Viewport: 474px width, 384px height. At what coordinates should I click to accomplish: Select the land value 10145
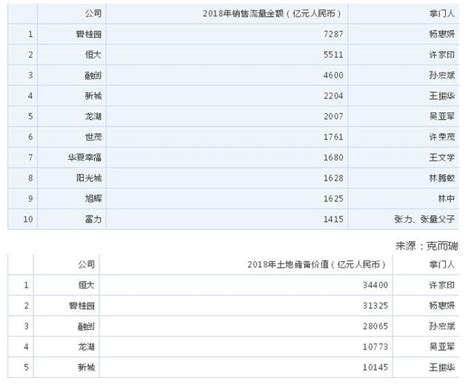(375, 368)
